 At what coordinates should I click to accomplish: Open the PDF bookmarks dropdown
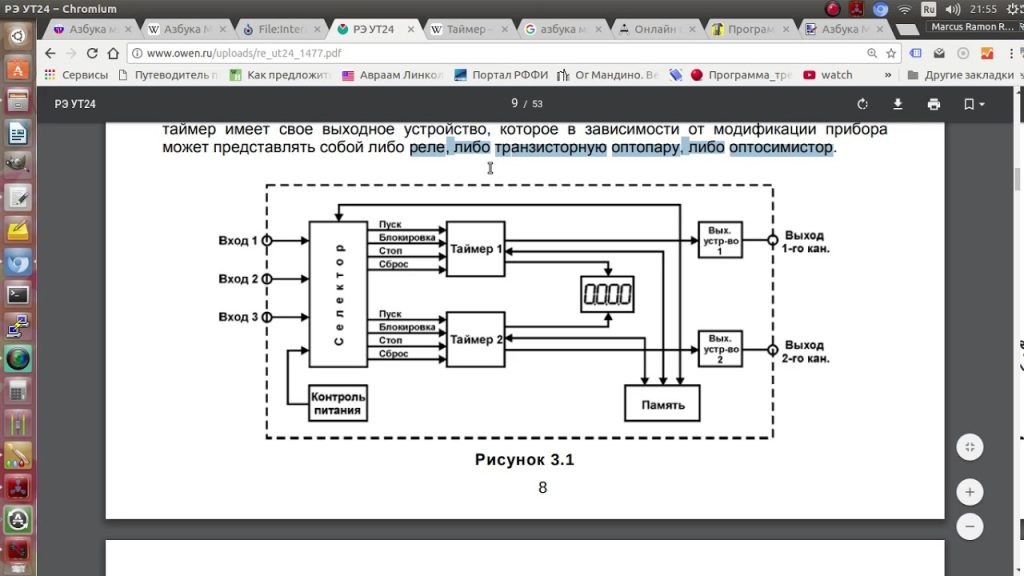[974, 104]
